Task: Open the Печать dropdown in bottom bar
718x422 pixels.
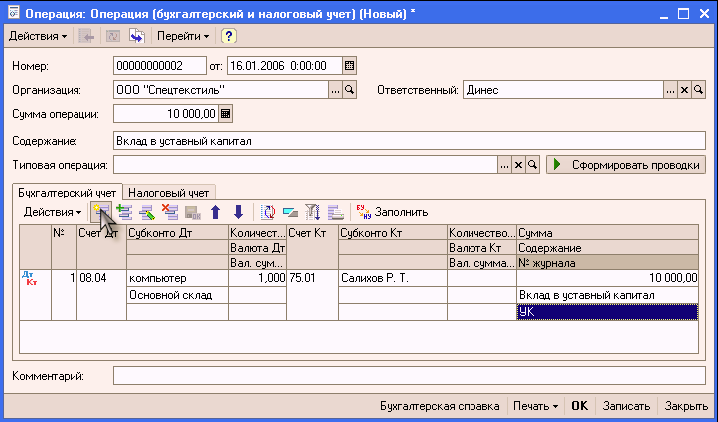Action: 533,407
